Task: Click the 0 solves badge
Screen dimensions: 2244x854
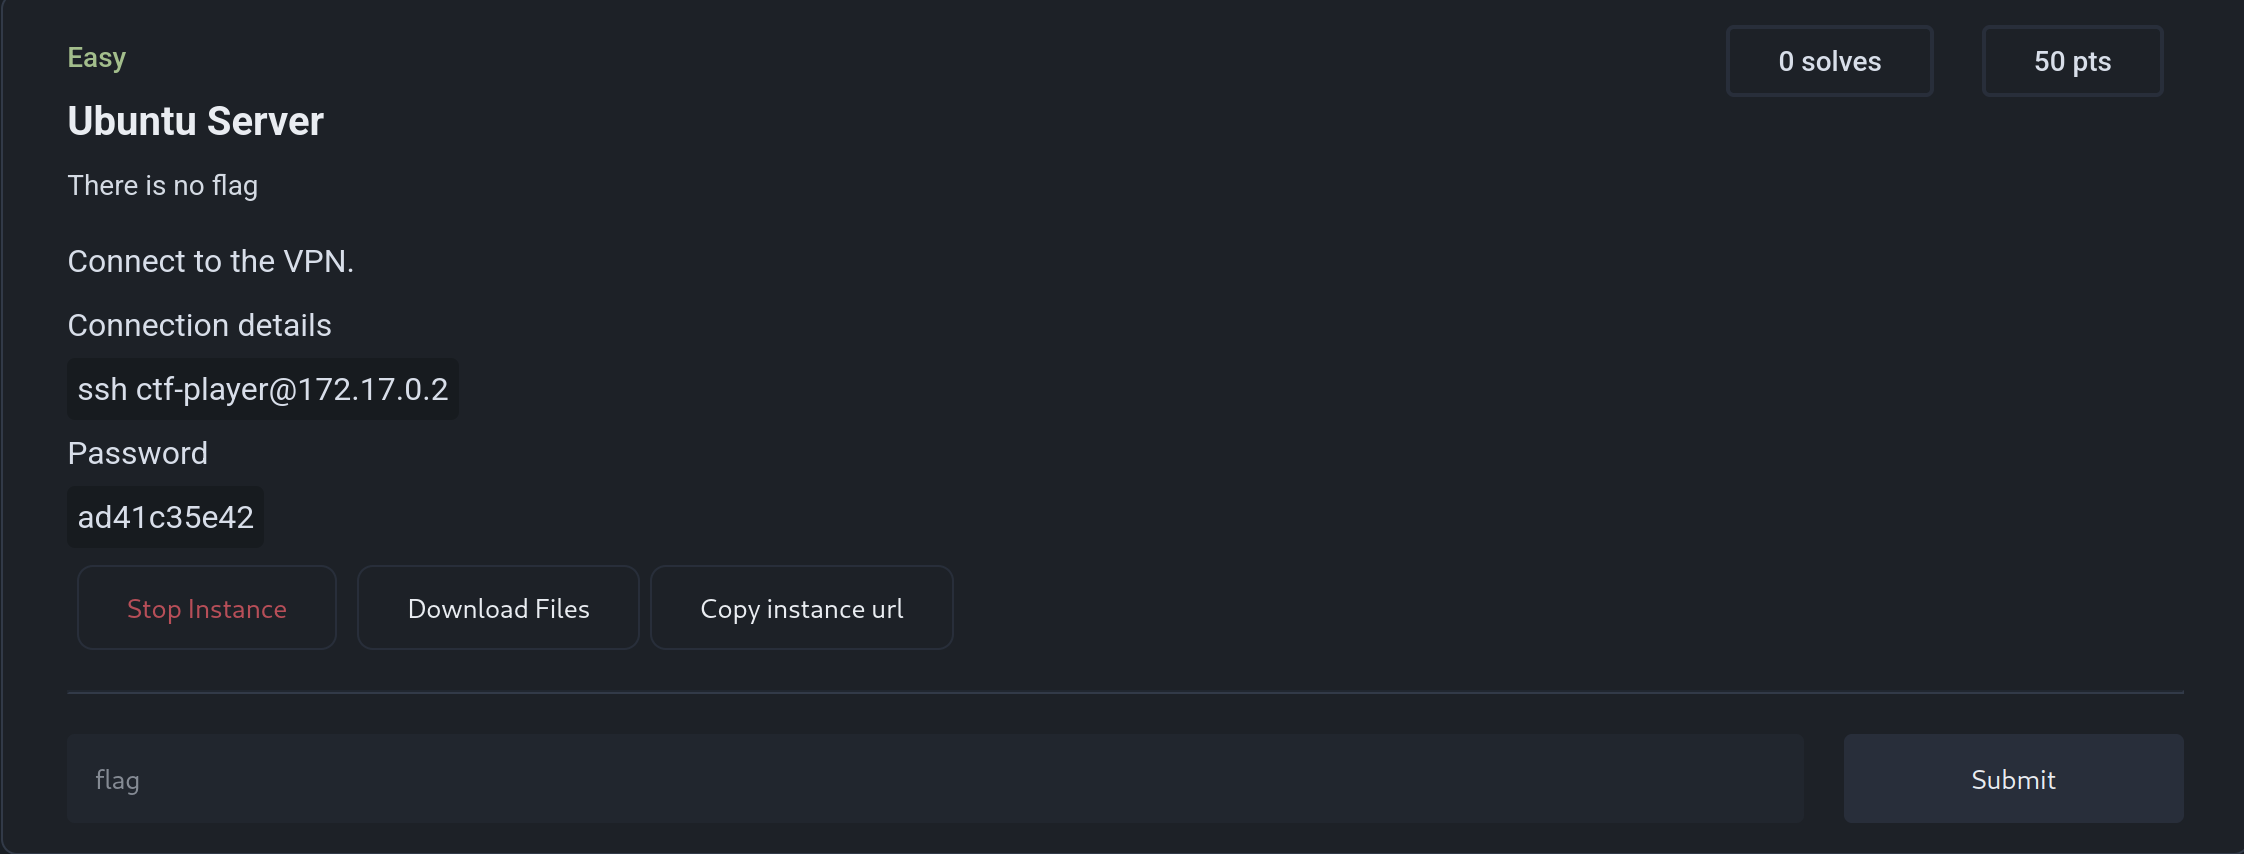Action: click(x=1829, y=61)
